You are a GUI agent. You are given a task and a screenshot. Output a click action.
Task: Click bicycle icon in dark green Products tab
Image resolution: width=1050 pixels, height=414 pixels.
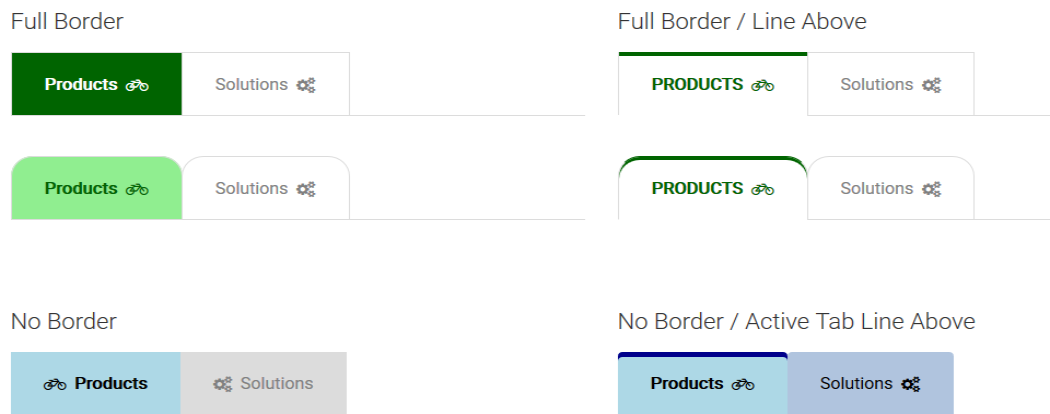click(x=137, y=85)
